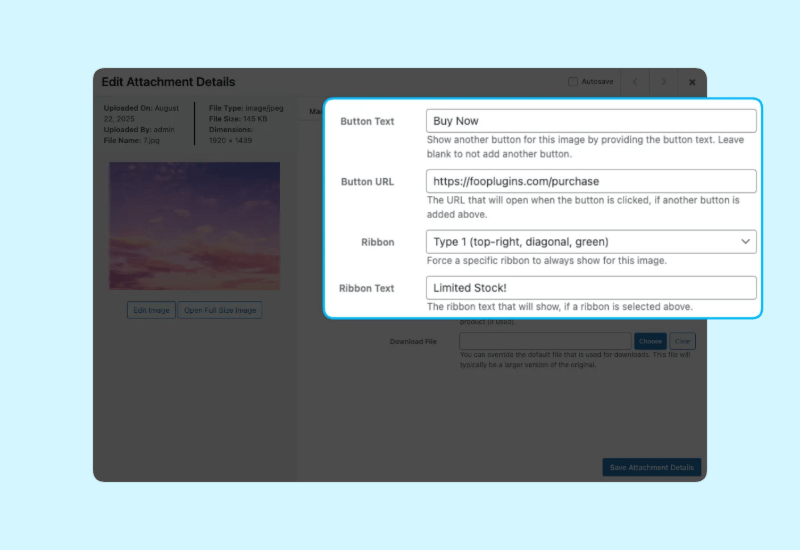This screenshot has height=550, width=800.
Task: Go to the previous attachment arrow
Action: (634, 82)
